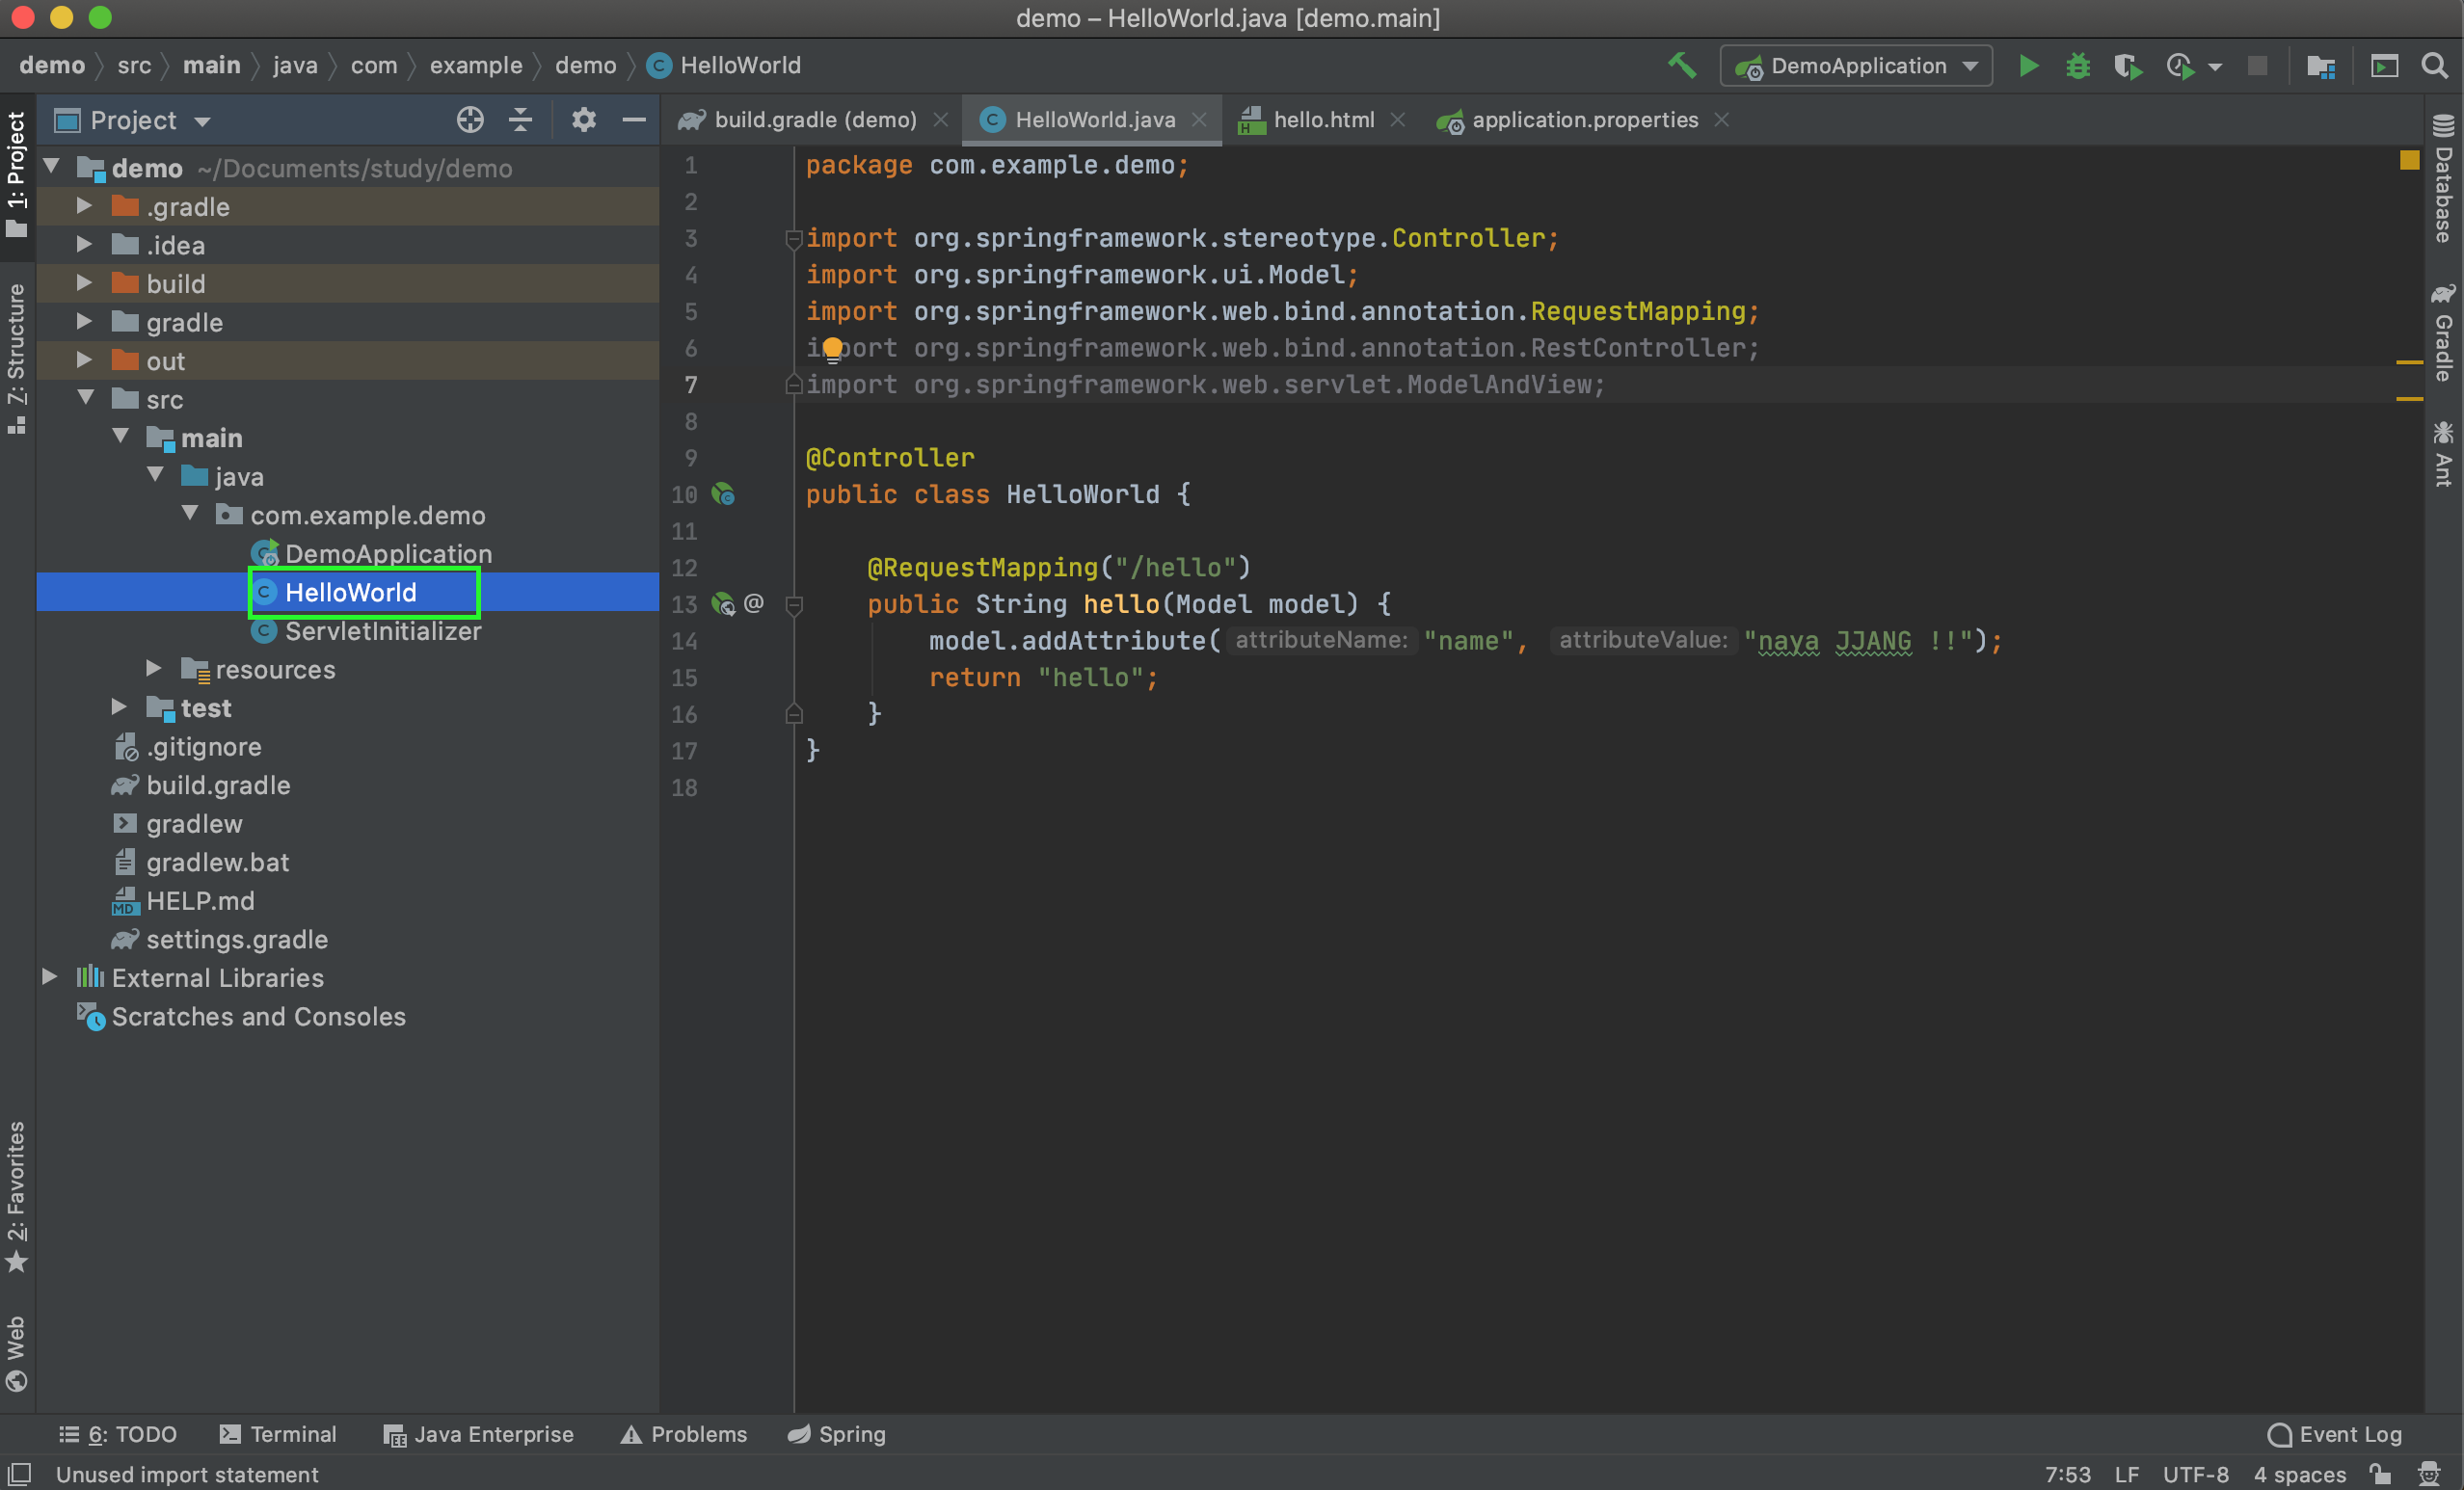Collapse the src folder
Image resolution: width=2464 pixels, height=1490 pixels.
[x=86, y=398]
